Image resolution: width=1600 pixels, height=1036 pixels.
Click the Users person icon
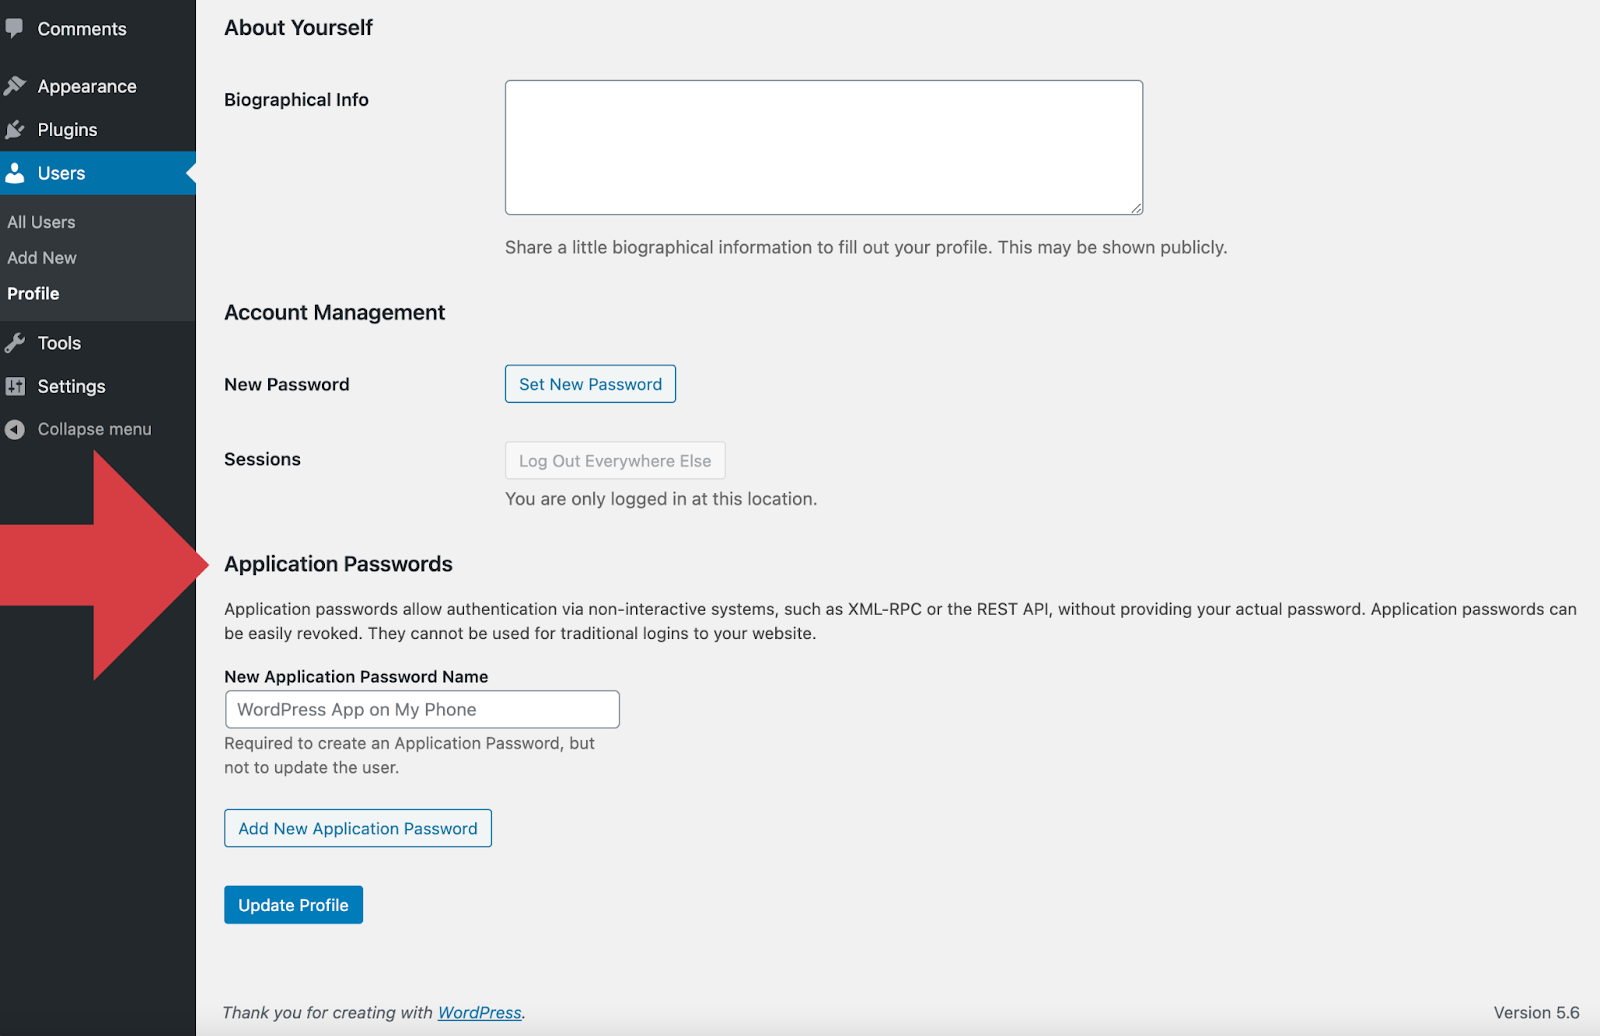tap(14, 173)
